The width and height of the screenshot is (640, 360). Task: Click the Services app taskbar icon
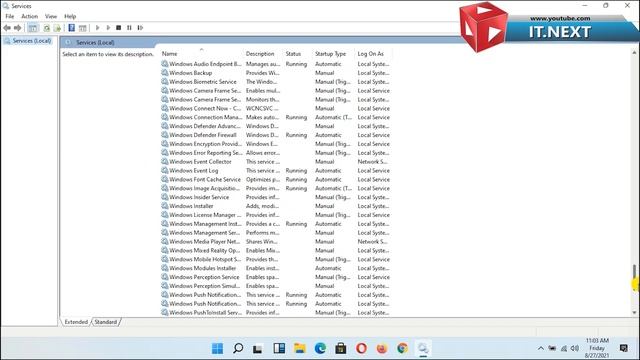423,348
